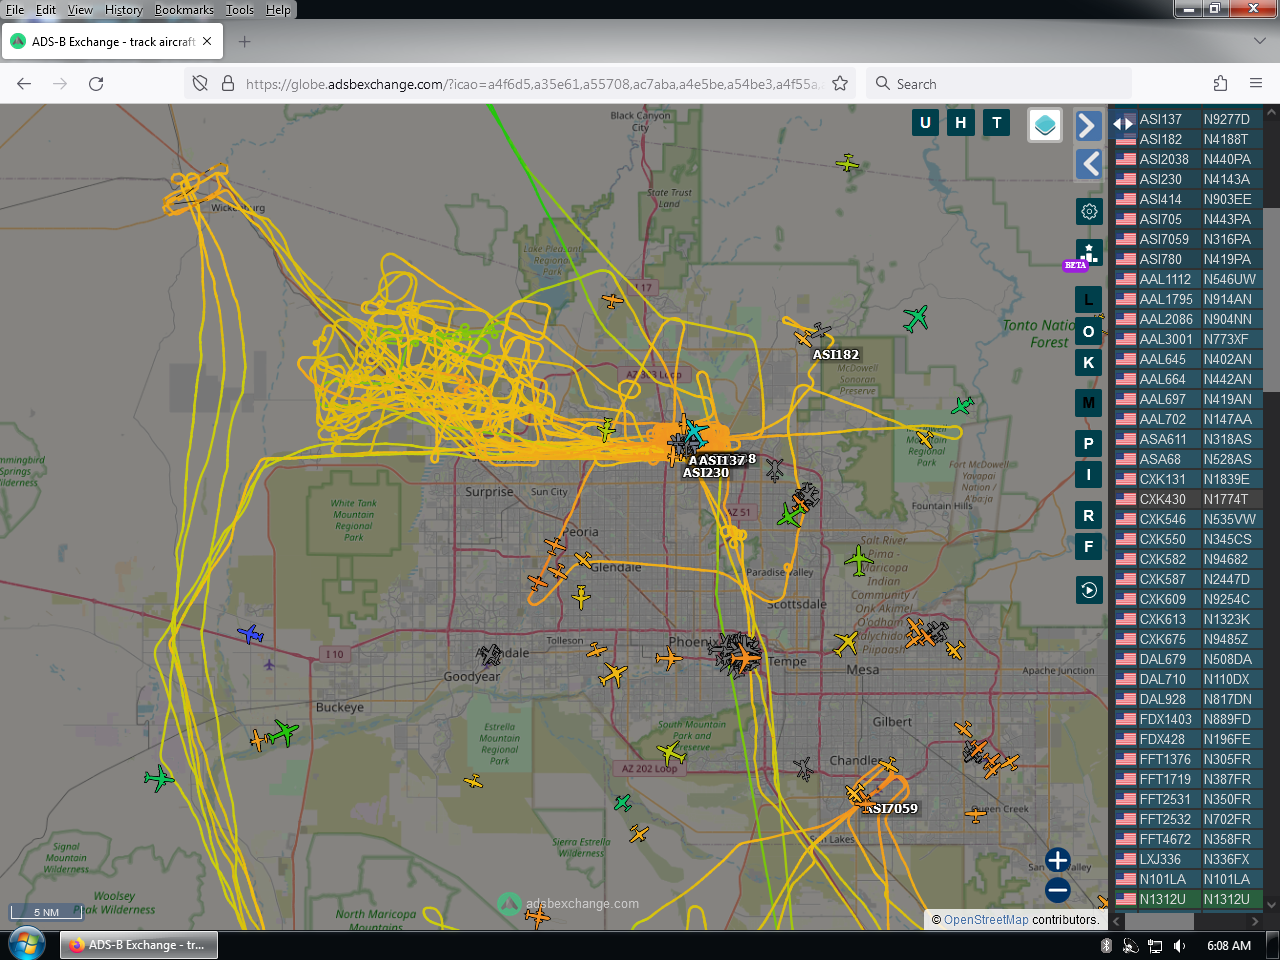Toggle the R map option
The image size is (1280, 960).
[1089, 515]
